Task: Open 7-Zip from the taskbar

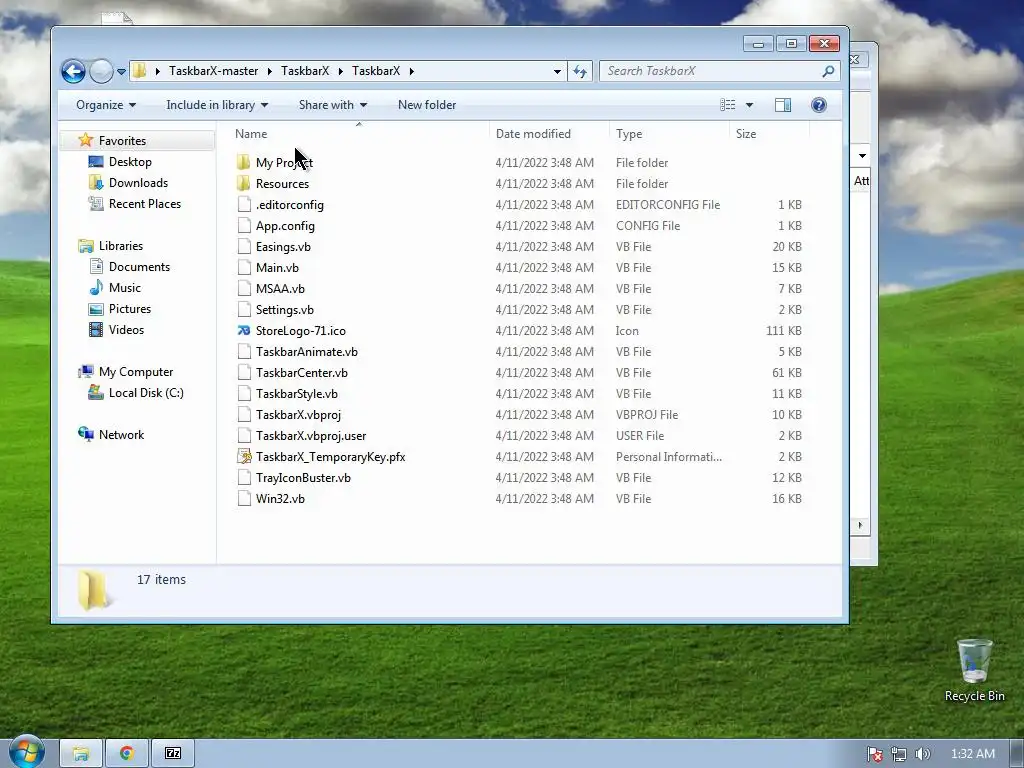Action: coord(173,754)
